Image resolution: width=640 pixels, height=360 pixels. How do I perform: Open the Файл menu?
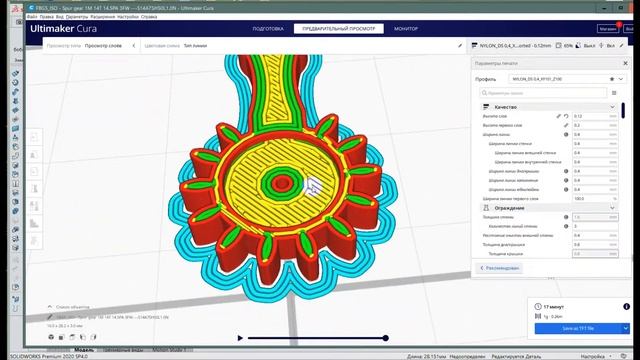coord(32,17)
